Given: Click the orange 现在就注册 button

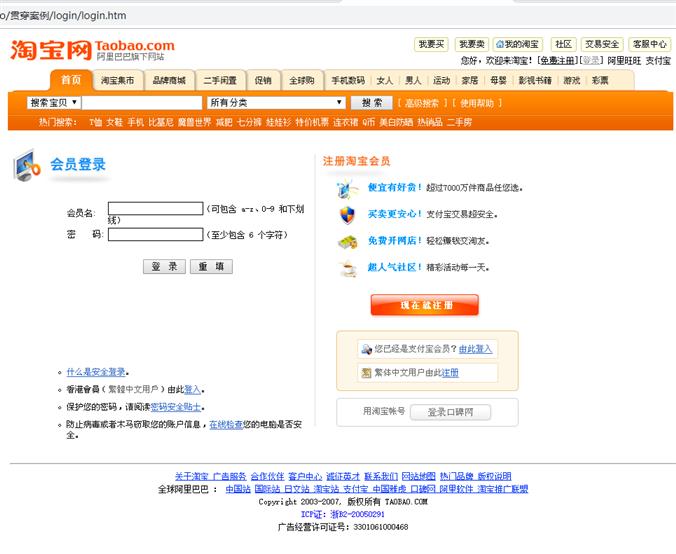Looking at the screenshot, I should [425, 305].
